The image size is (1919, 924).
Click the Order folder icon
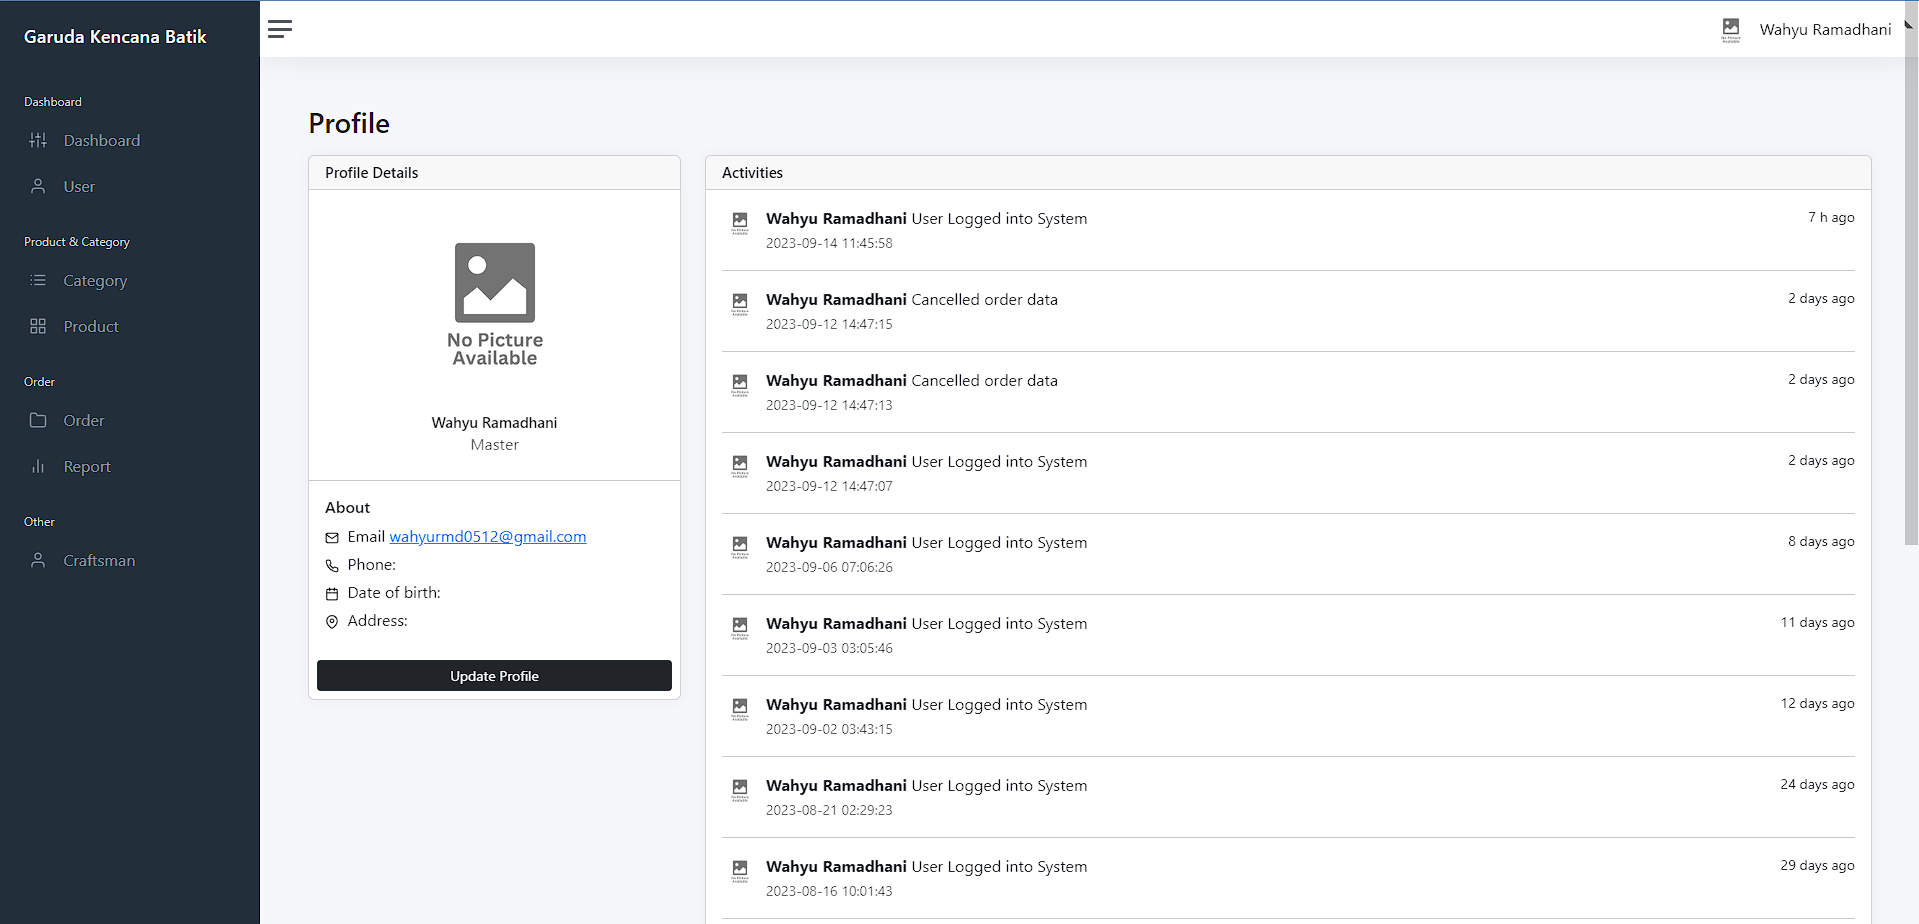pyautogui.click(x=38, y=420)
